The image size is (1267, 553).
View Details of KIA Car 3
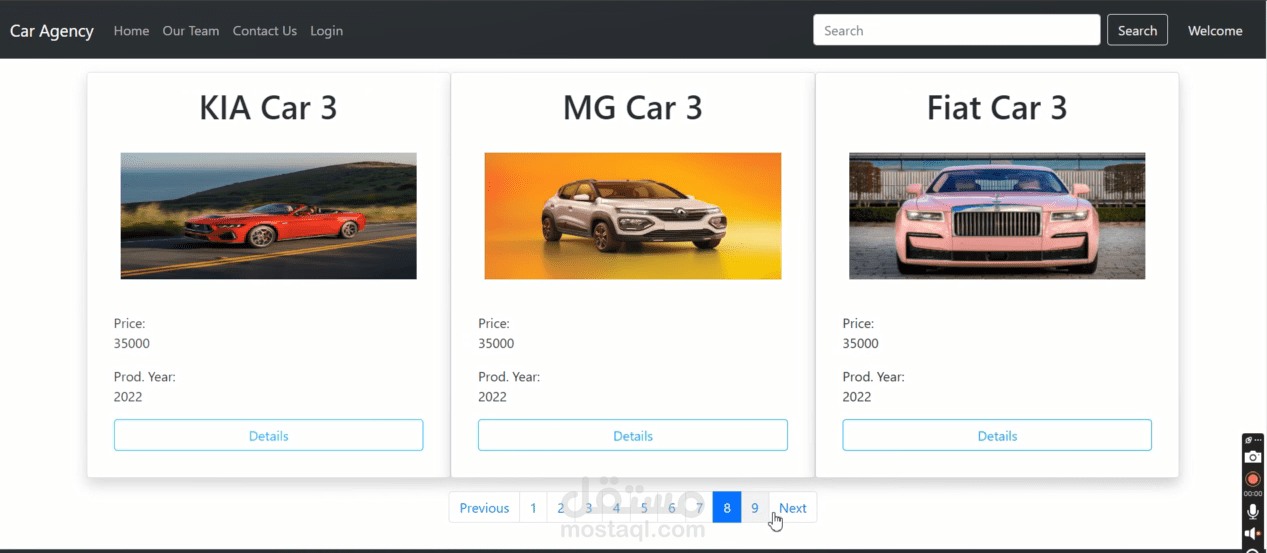[268, 435]
